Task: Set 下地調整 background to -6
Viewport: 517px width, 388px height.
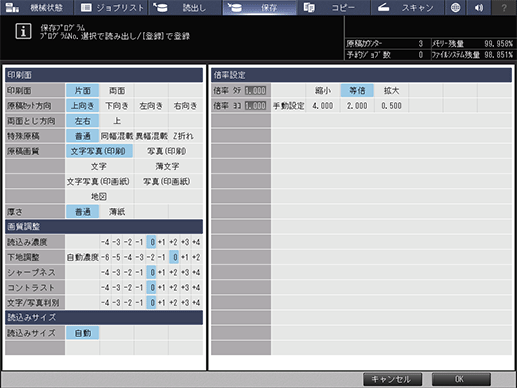Action: [x=105, y=257]
